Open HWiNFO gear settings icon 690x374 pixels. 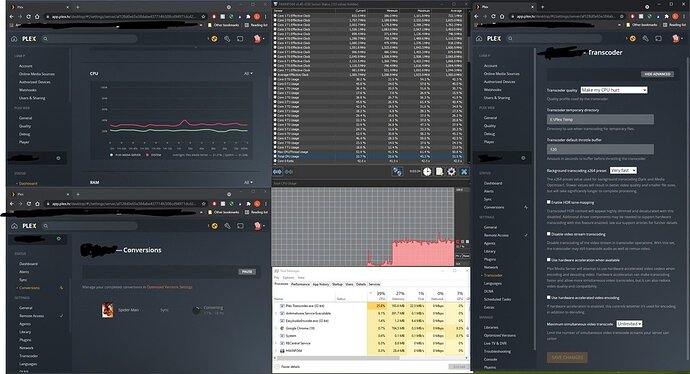(x=451, y=172)
